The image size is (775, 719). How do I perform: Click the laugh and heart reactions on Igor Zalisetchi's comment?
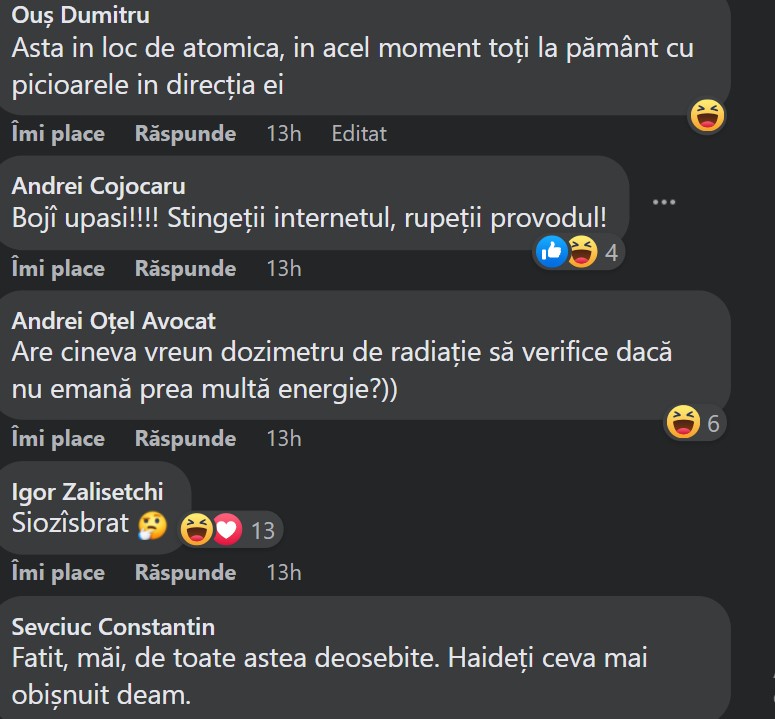pos(212,529)
